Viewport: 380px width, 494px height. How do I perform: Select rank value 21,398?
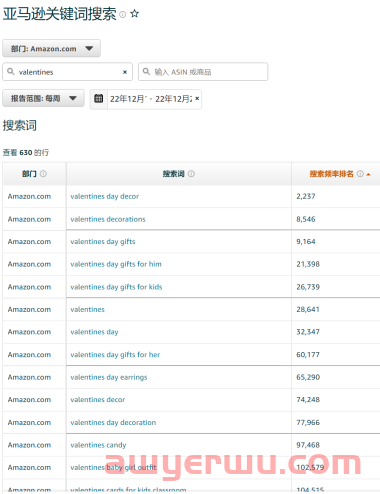click(x=308, y=264)
